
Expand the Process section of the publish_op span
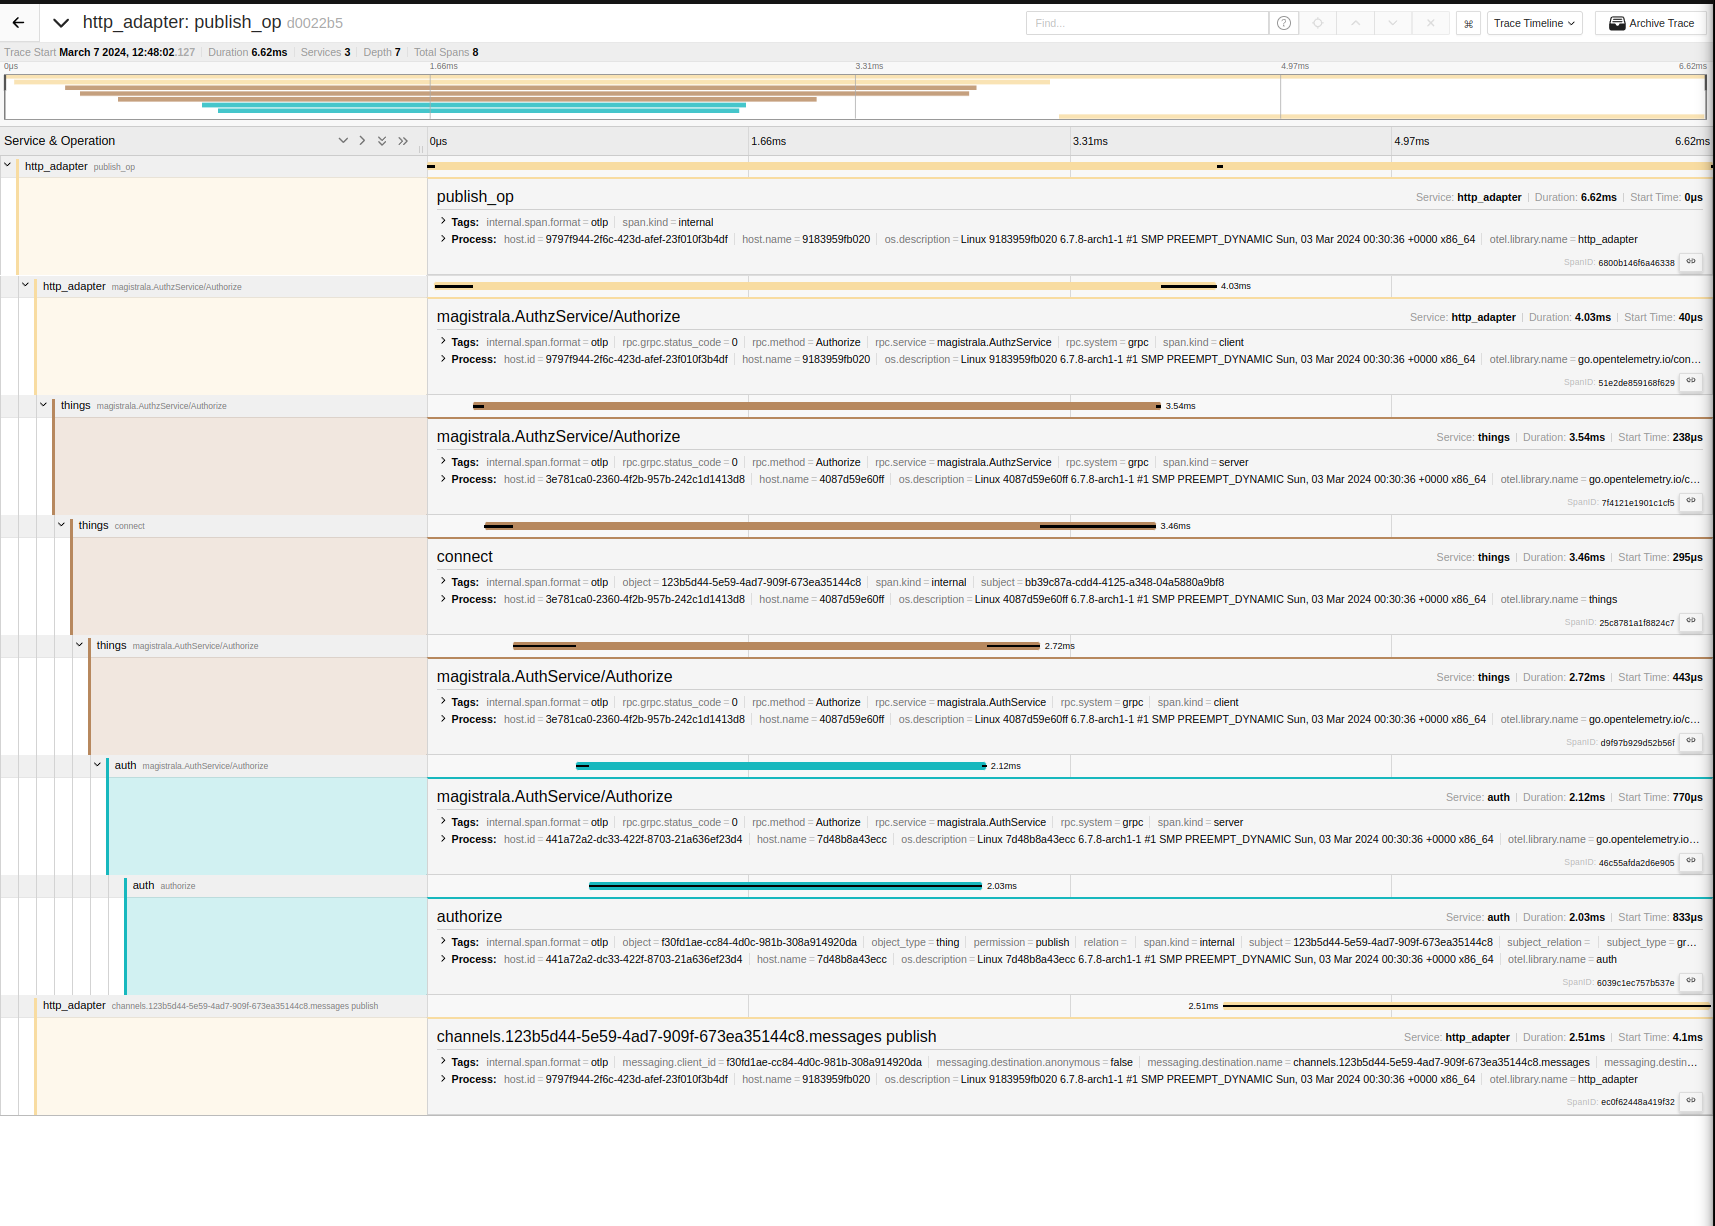(x=443, y=239)
